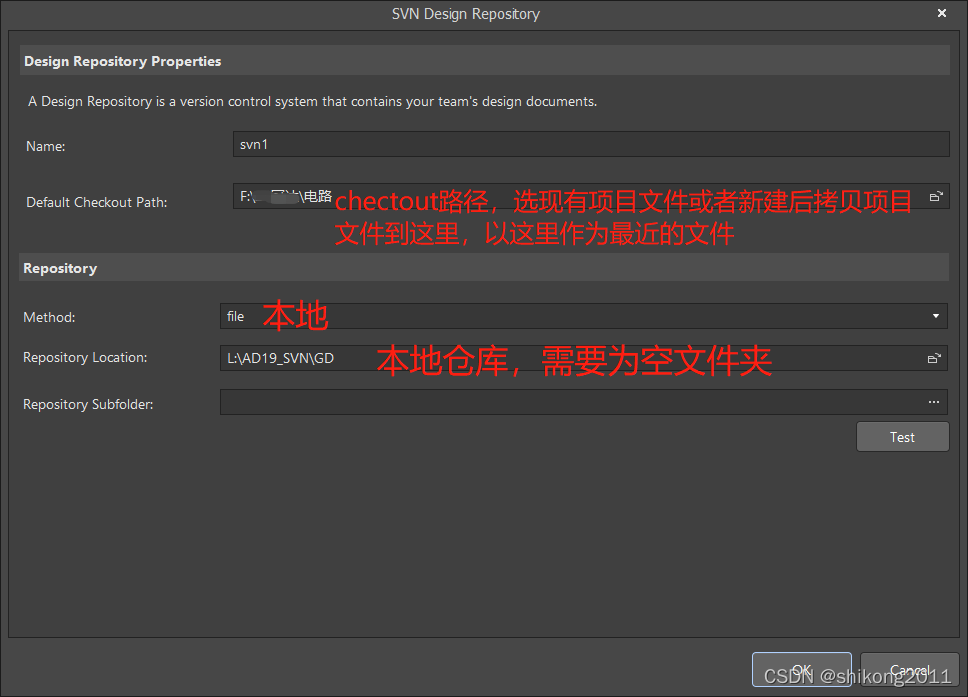
Task: Open the Method combo box showing "file"
Action: [x=580, y=317]
